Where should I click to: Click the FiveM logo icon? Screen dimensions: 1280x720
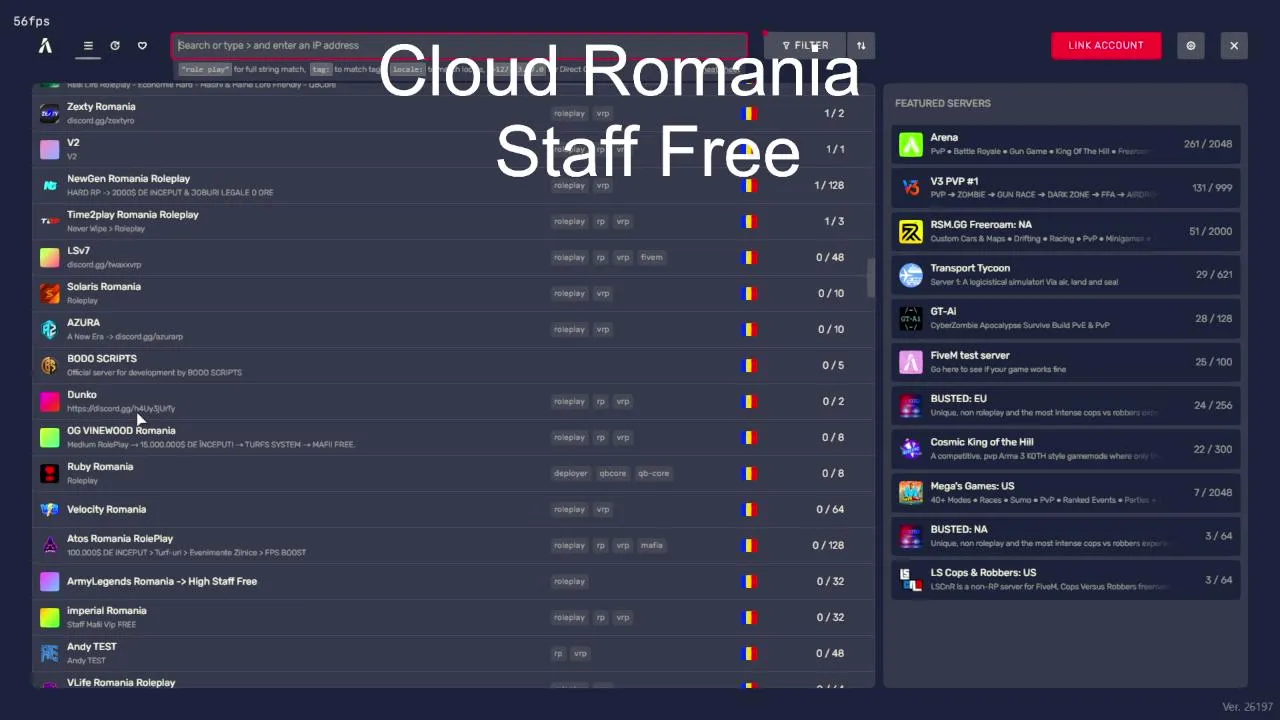pos(45,46)
